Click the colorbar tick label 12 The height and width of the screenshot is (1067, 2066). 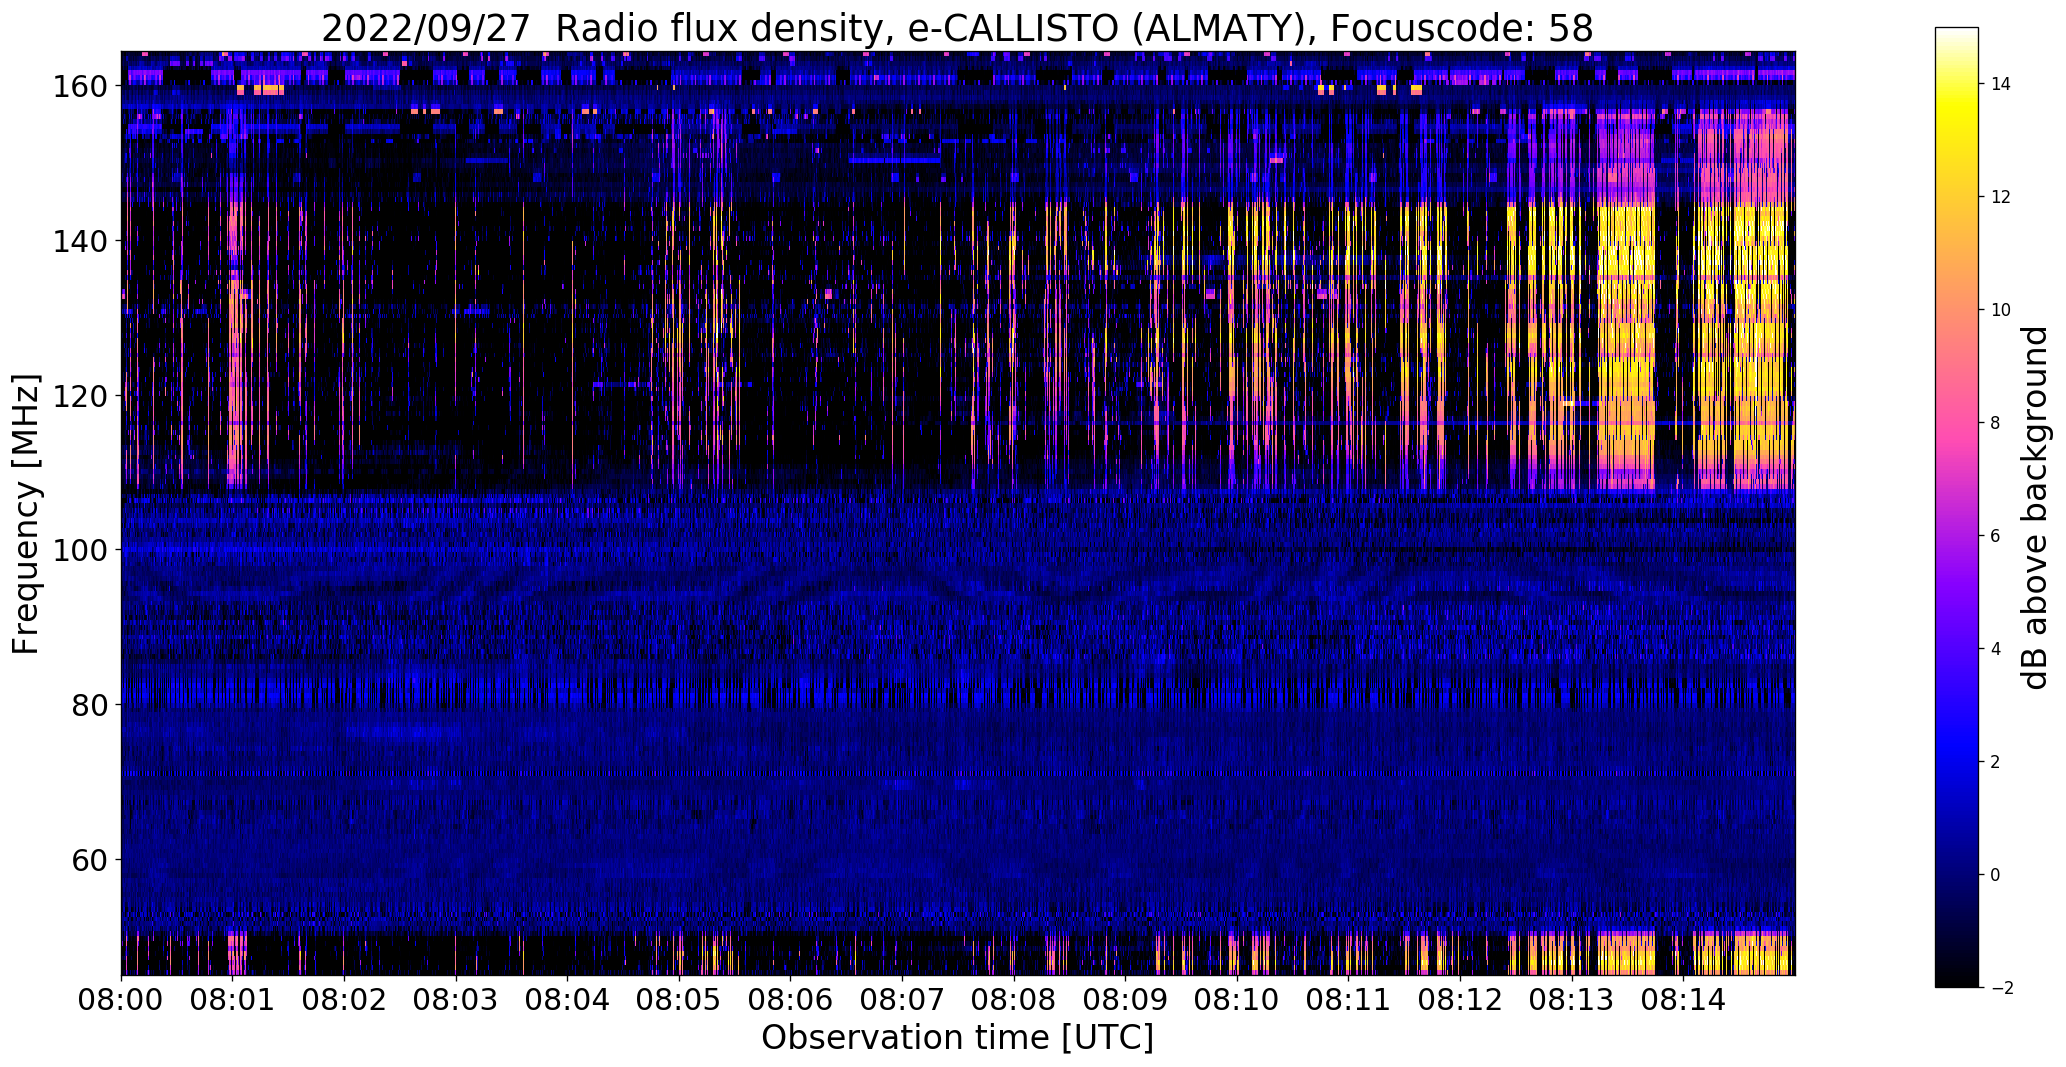(x=2000, y=197)
